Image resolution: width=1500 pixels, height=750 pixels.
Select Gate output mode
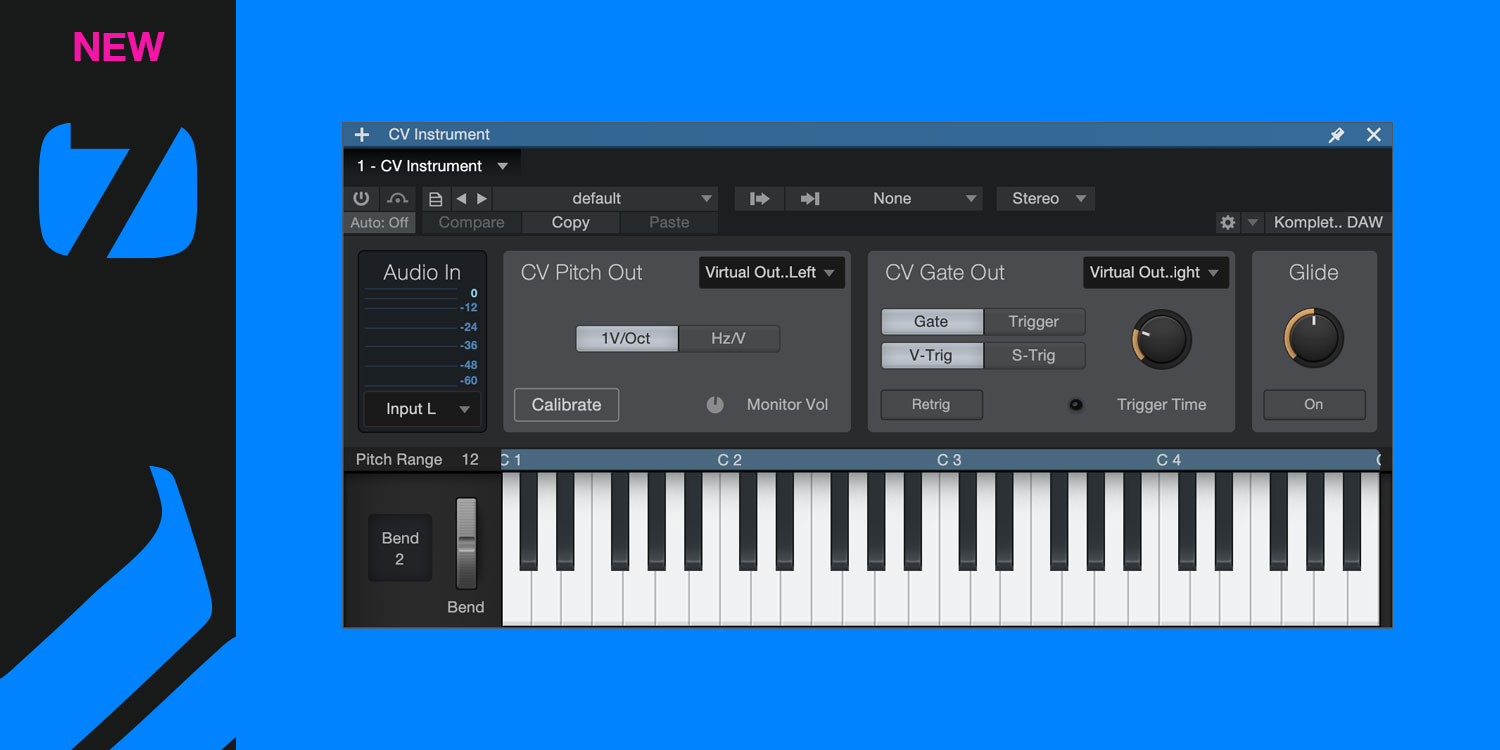(x=932, y=322)
